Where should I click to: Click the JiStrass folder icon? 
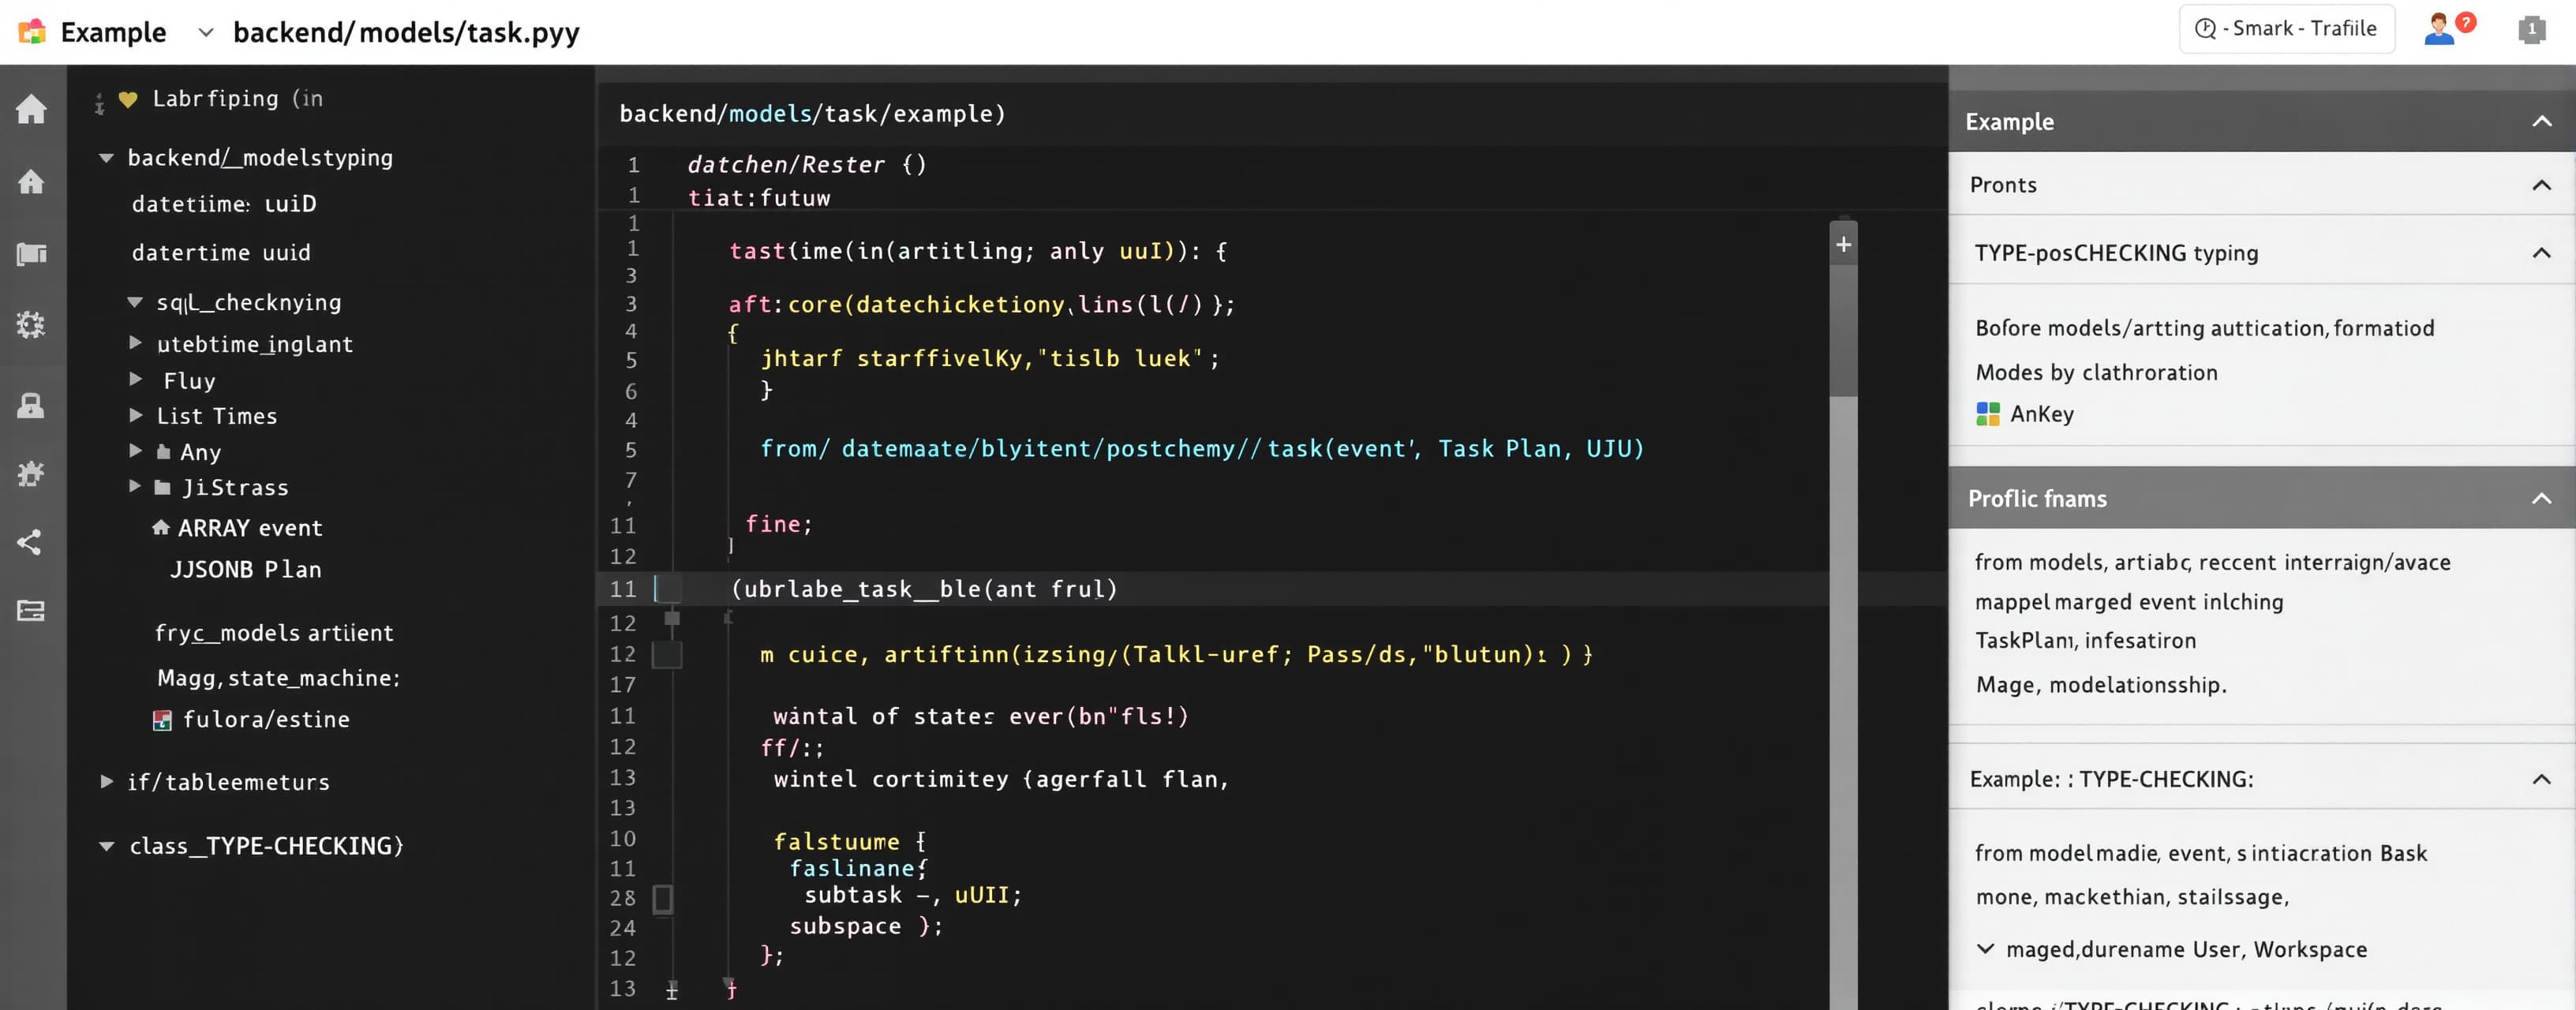click(163, 488)
